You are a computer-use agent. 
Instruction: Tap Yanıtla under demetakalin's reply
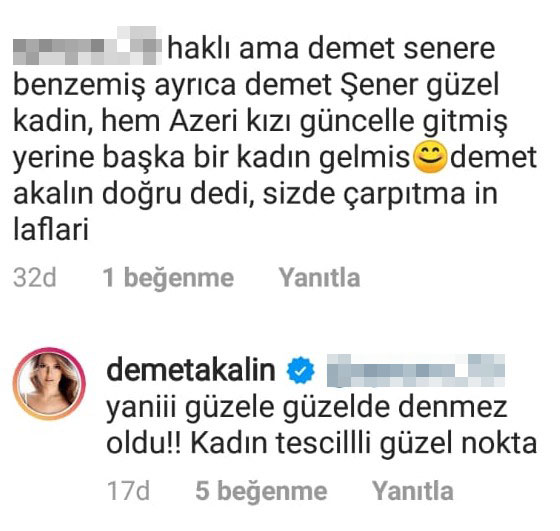413,491
